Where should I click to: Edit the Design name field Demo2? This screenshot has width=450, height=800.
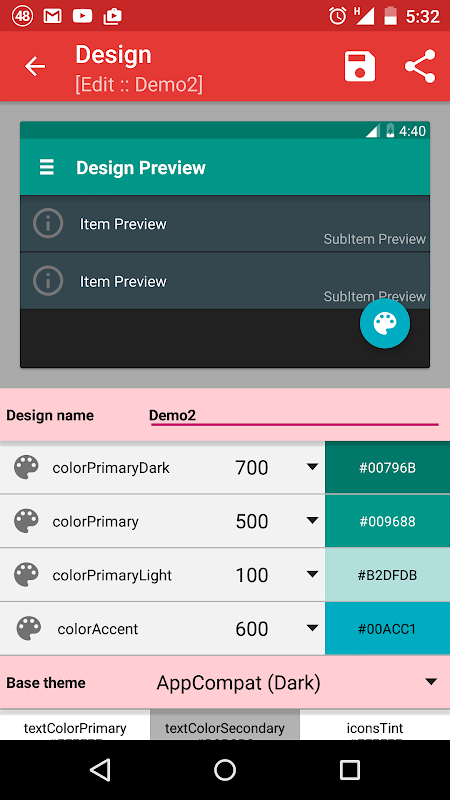[x=294, y=415]
